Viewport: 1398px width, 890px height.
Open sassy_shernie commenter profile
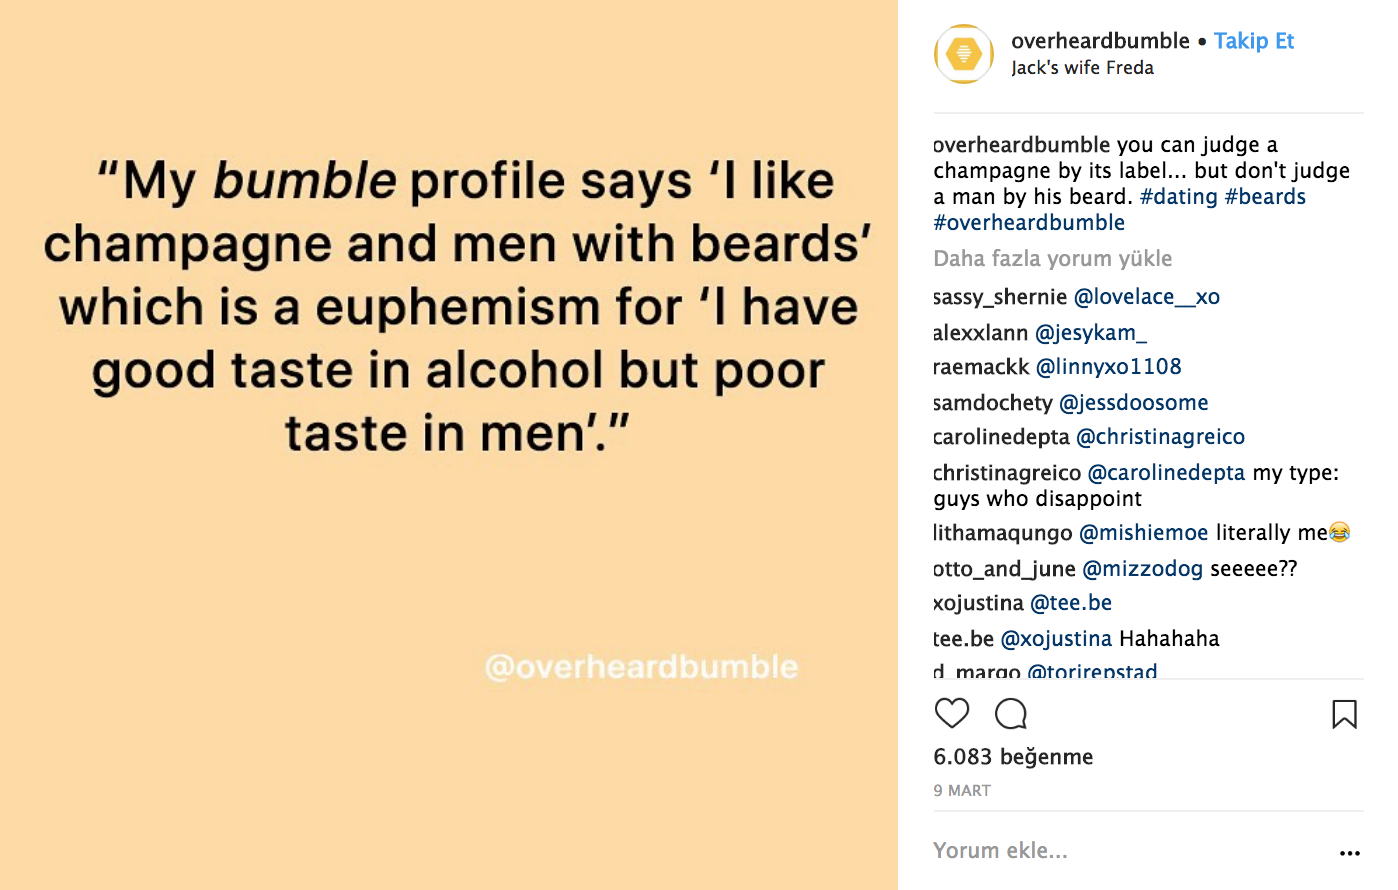(x=1000, y=297)
